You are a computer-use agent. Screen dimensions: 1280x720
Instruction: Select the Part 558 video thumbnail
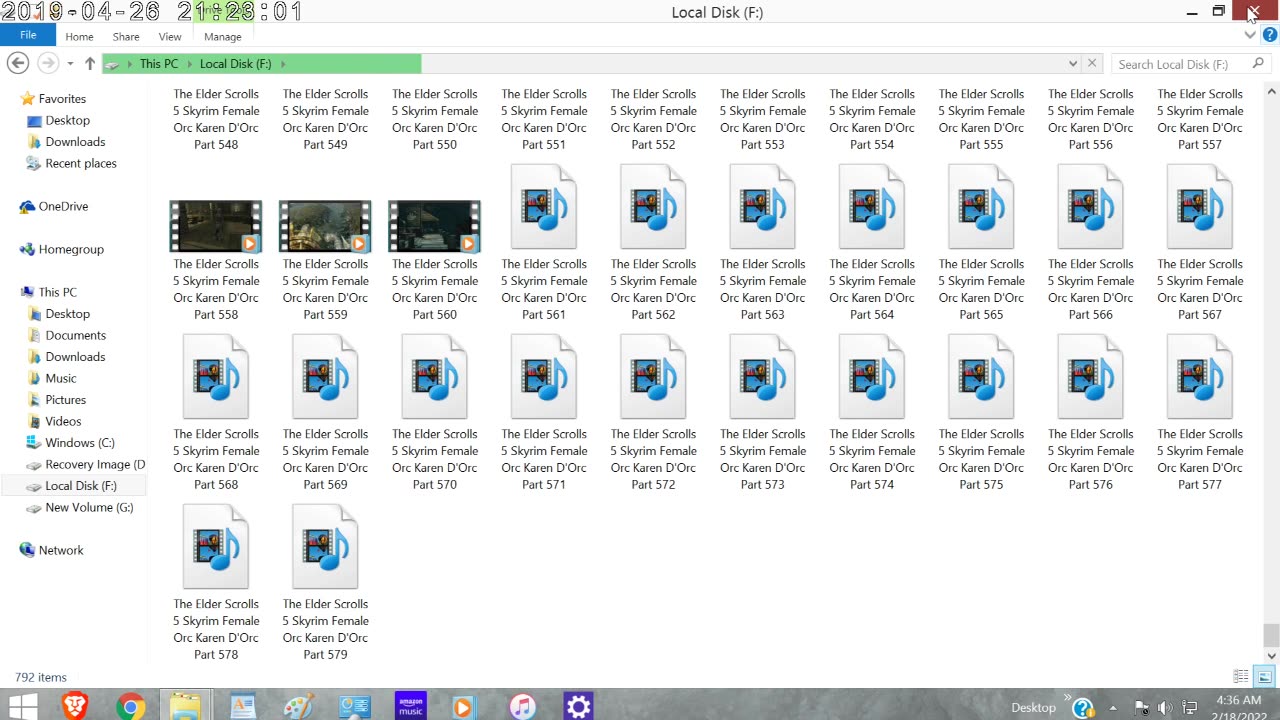[216, 226]
